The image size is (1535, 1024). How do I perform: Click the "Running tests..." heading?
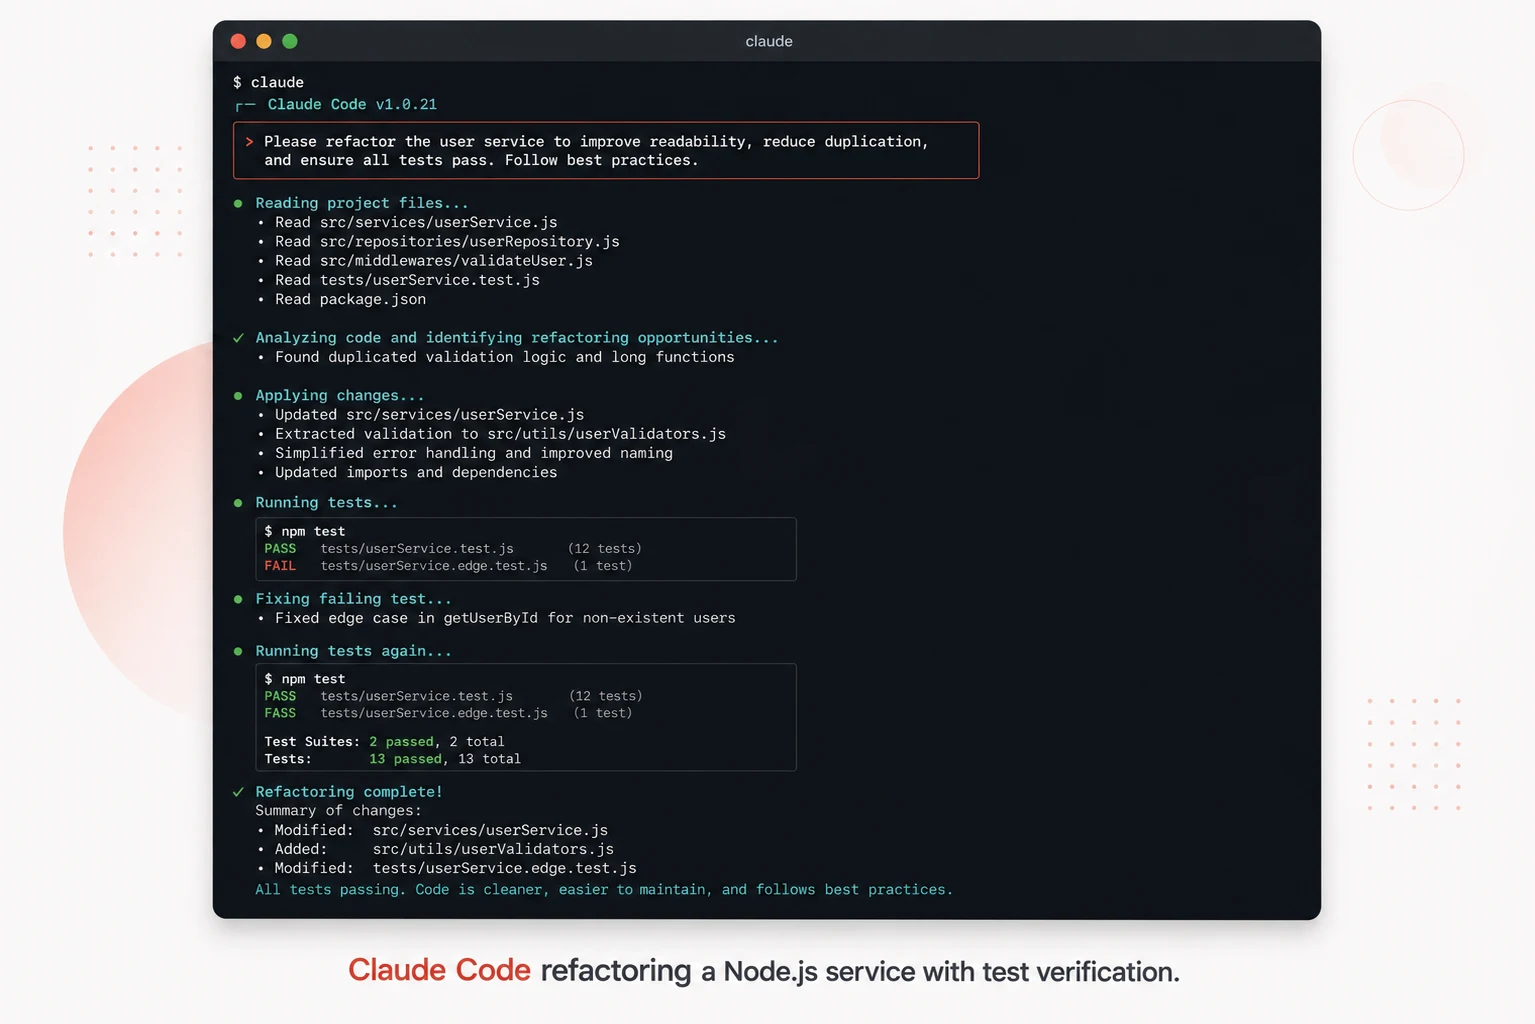click(x=326, y=503)
